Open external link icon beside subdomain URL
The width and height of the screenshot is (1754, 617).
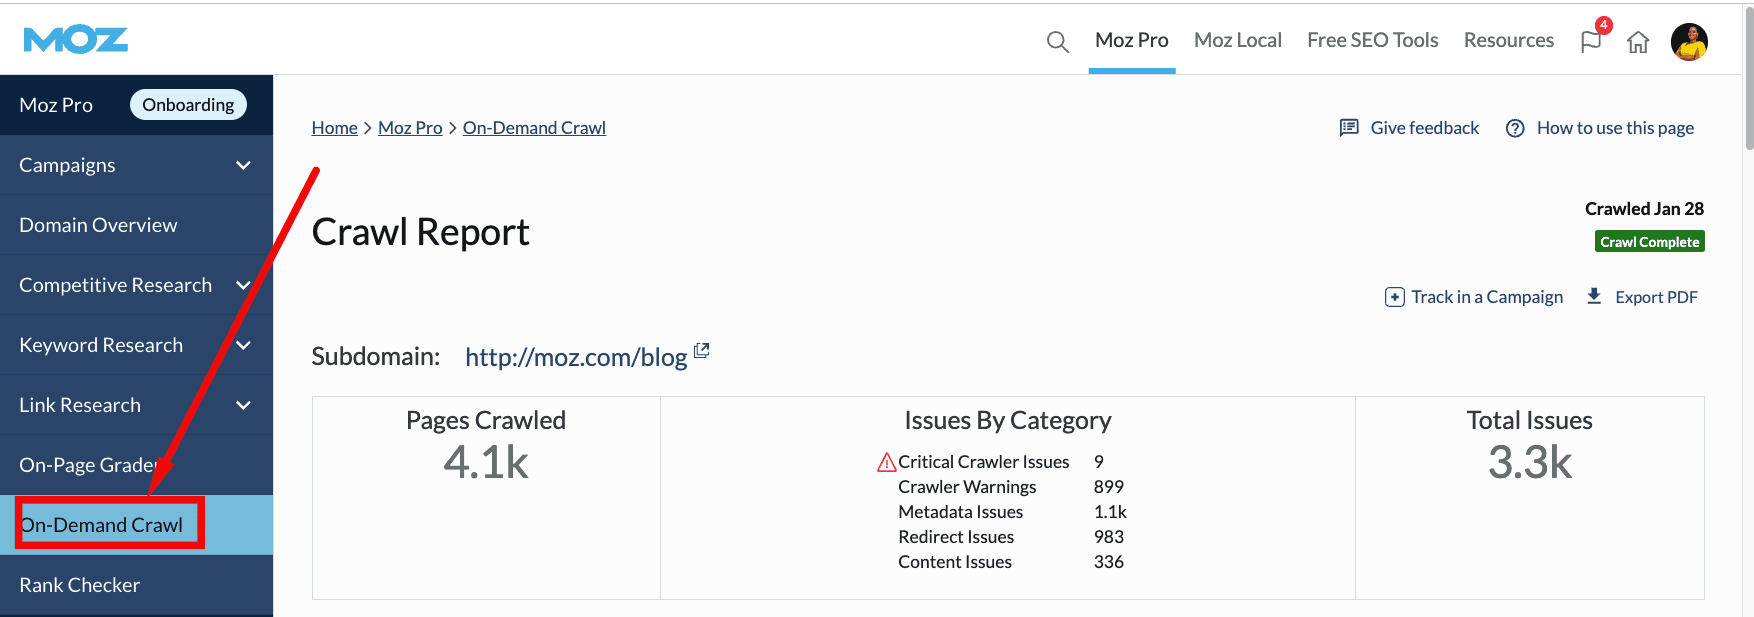[x=702, y=350]
